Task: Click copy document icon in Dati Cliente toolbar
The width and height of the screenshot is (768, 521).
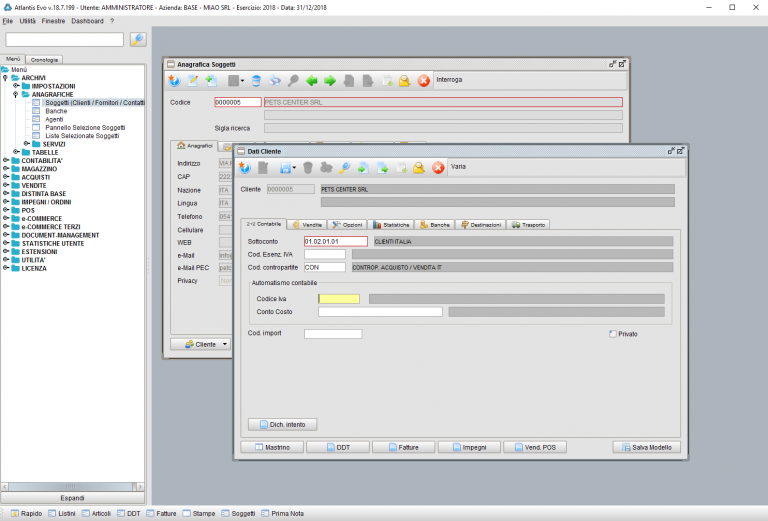Action: tap(401, 168)
